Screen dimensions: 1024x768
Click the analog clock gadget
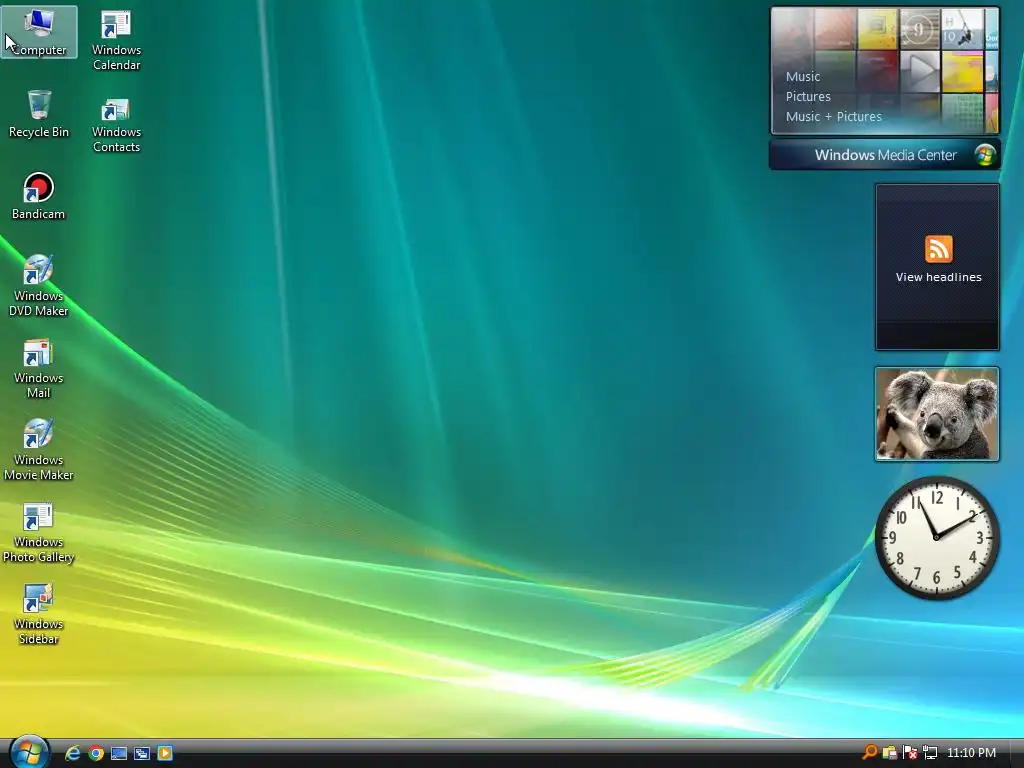[937, 537]
